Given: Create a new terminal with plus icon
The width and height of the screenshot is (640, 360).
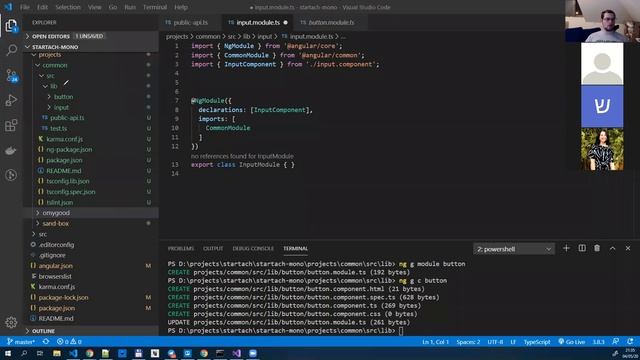Looking at the screenshot, I should click(x=566, y=248).
